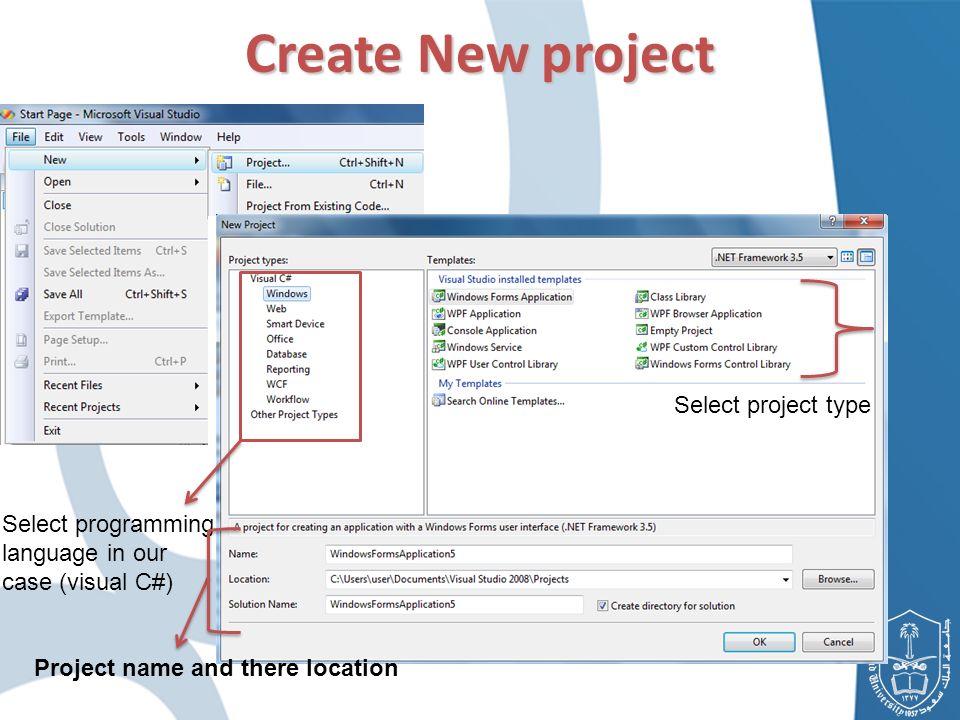Viewport: 960px width, 720px height.
Task: Click Close in the File menu
Action: point(57,205)
